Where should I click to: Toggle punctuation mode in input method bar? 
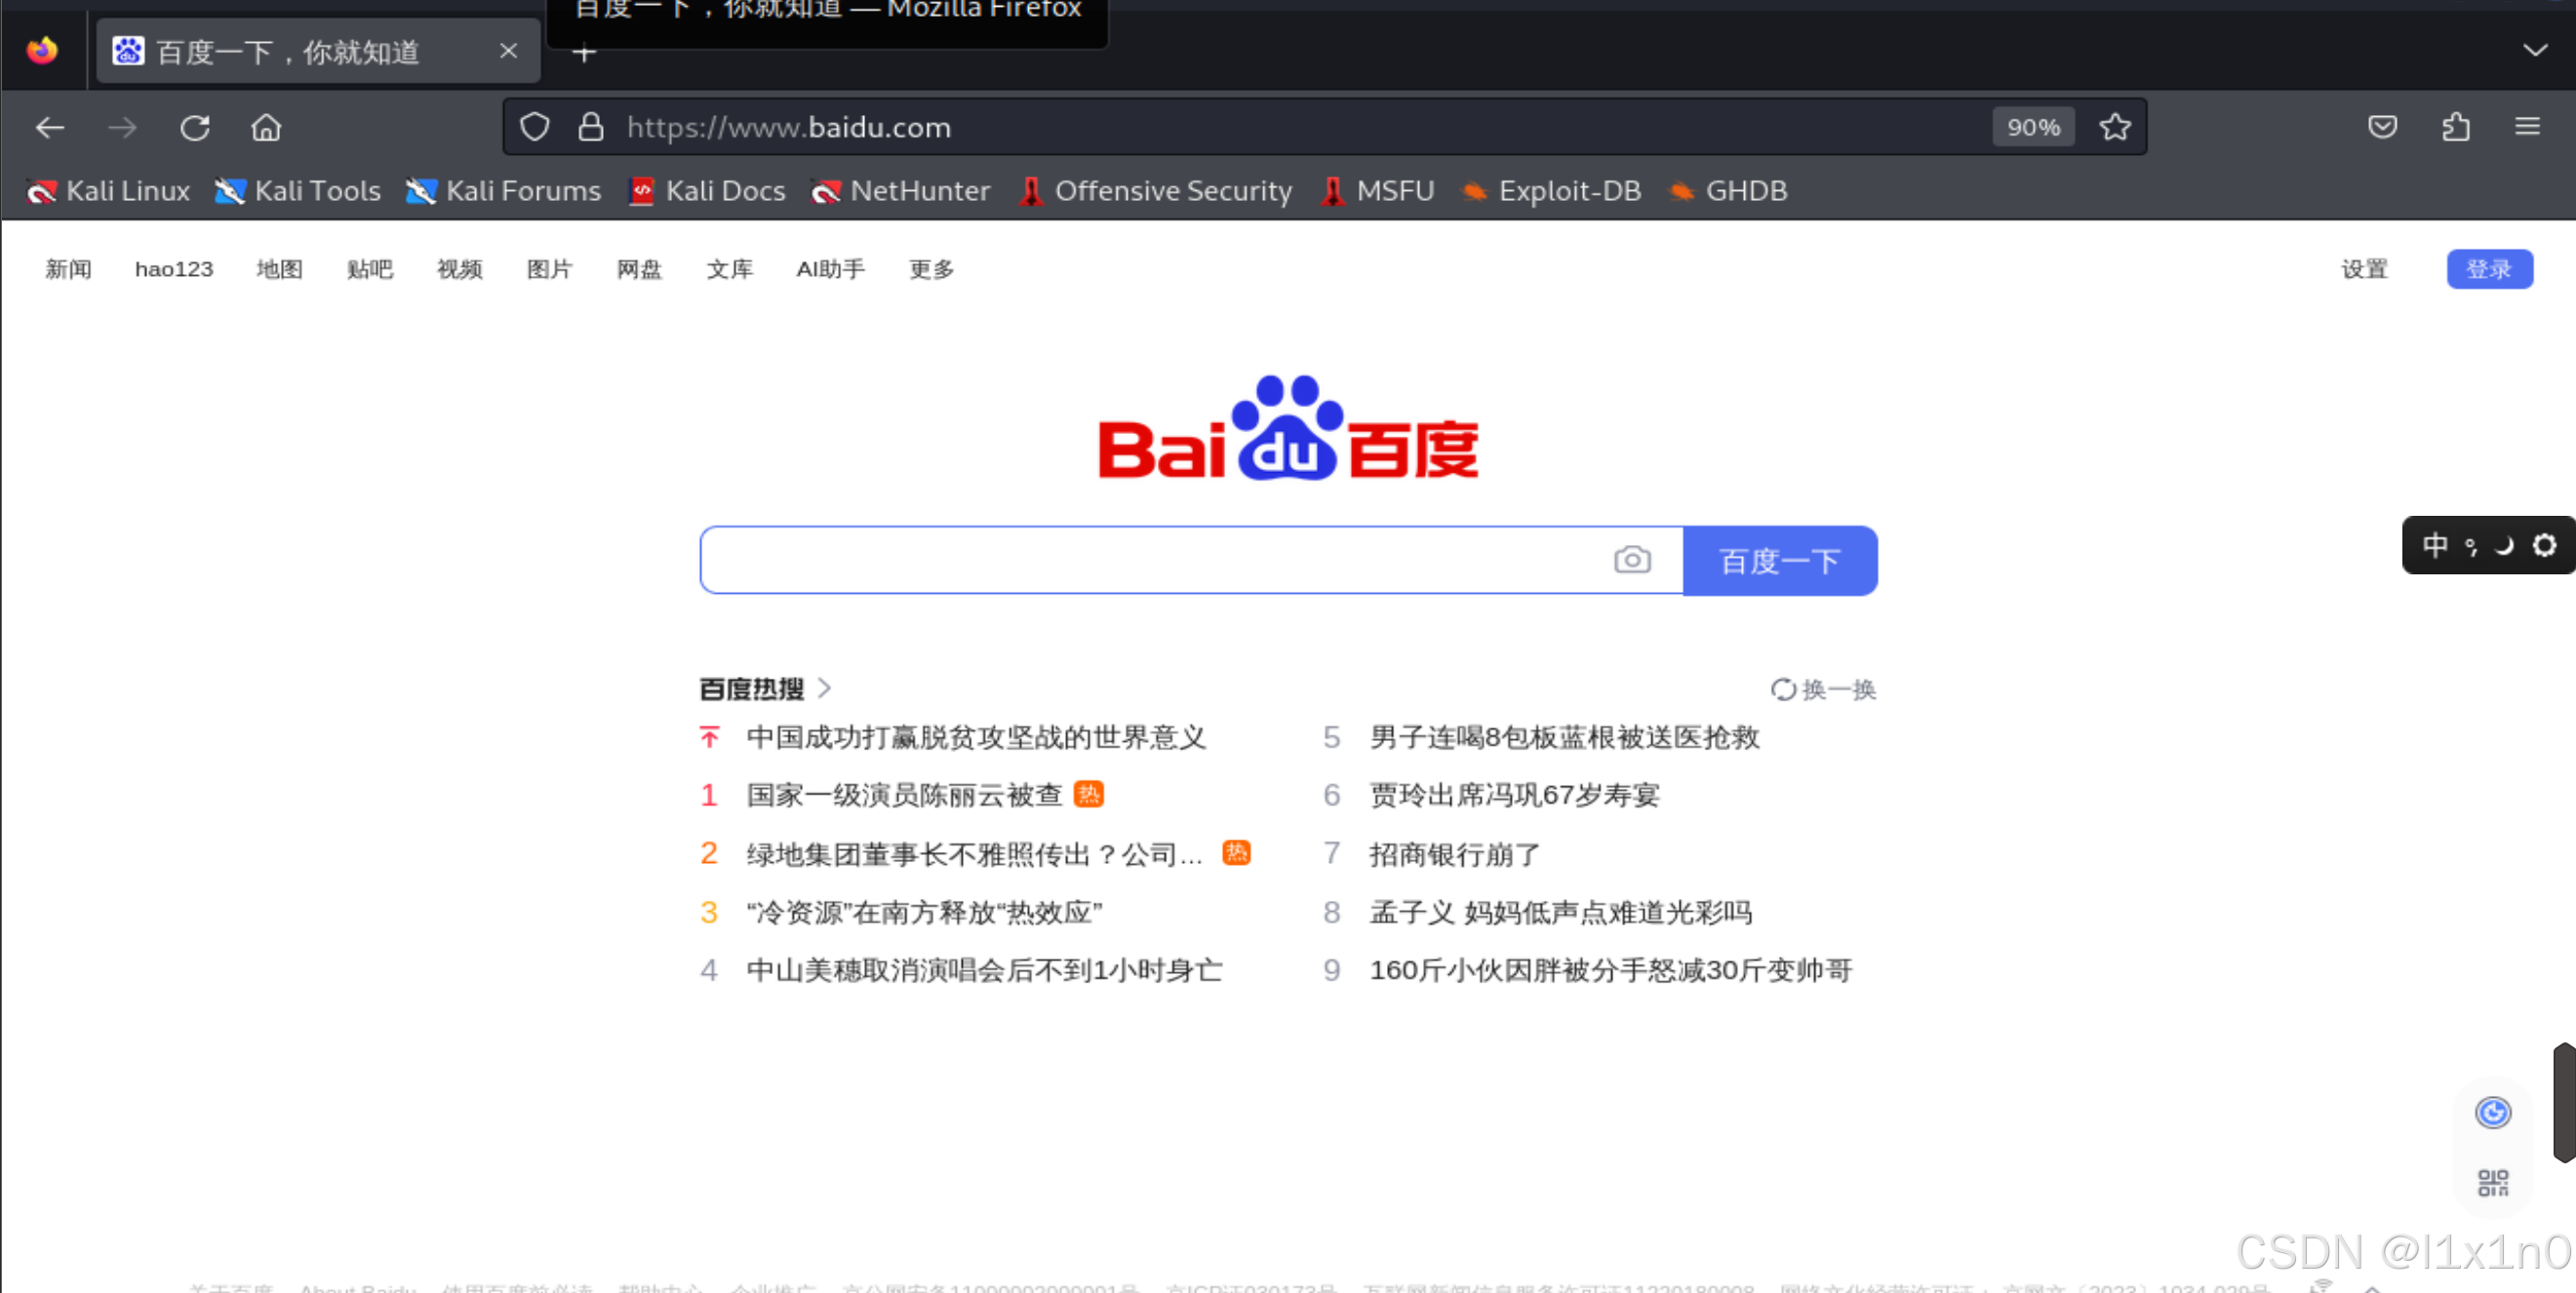coord(2471,546)
